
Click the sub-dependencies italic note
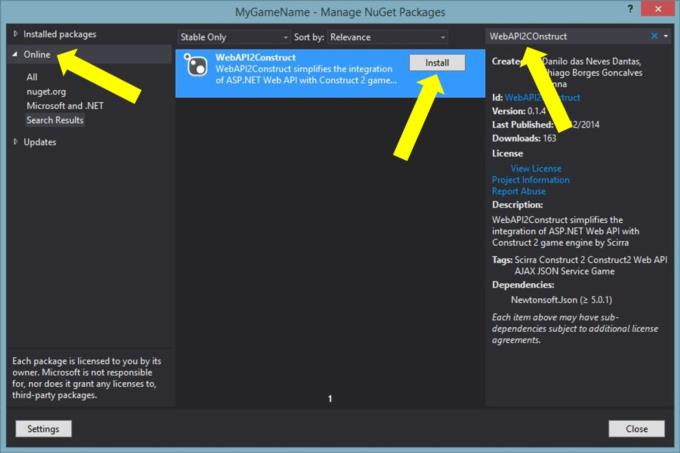pyautogui.click(x=575, y=329)
